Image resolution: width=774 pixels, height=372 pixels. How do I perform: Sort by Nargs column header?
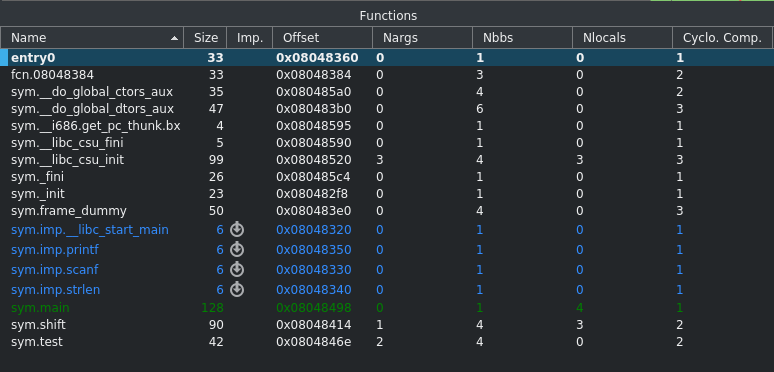pyautogui.click(x=422, y=37)
